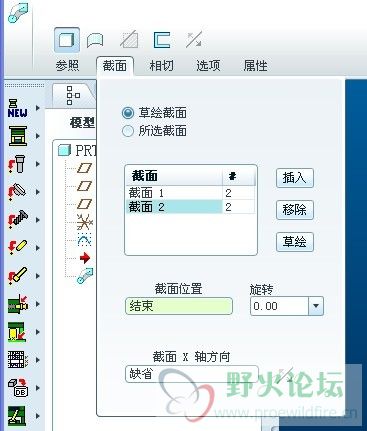The width and height of the screenshot is (367, 431).
Task: Open the 属性 tab
Action: pyautogui.click(x=255, y=65)
